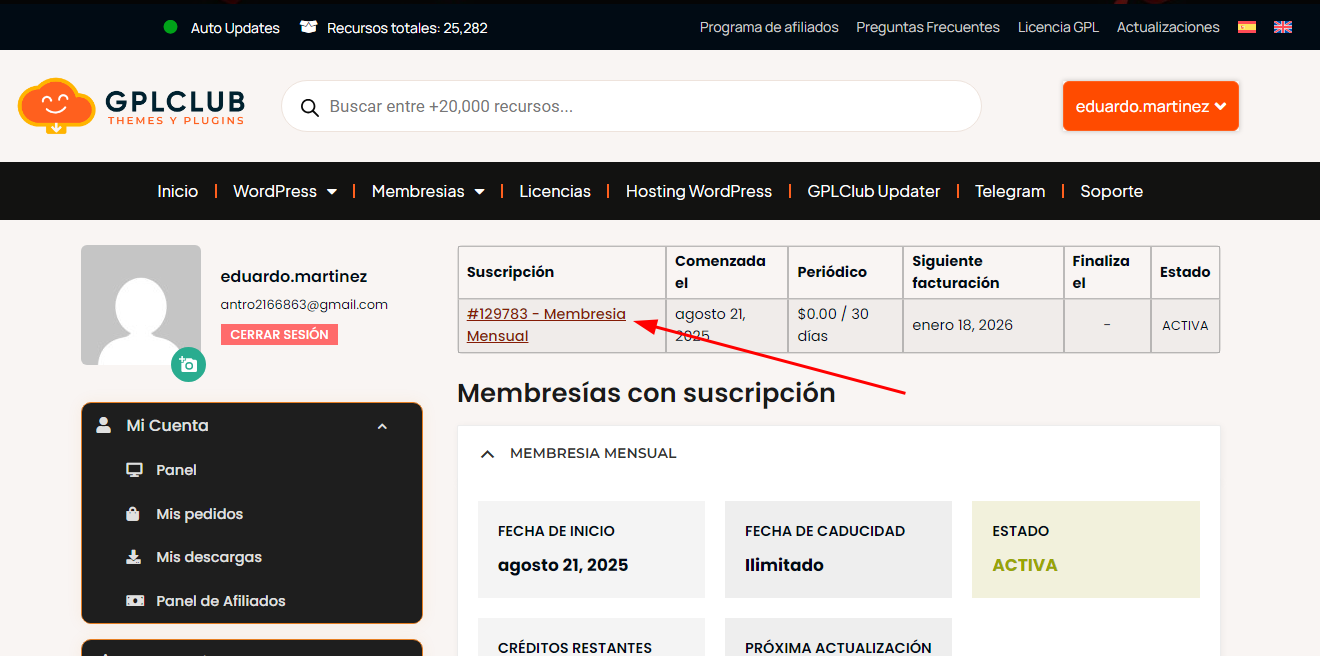
Task: Click the green Auto Updates status dot
Action: [x=171, y=27]
